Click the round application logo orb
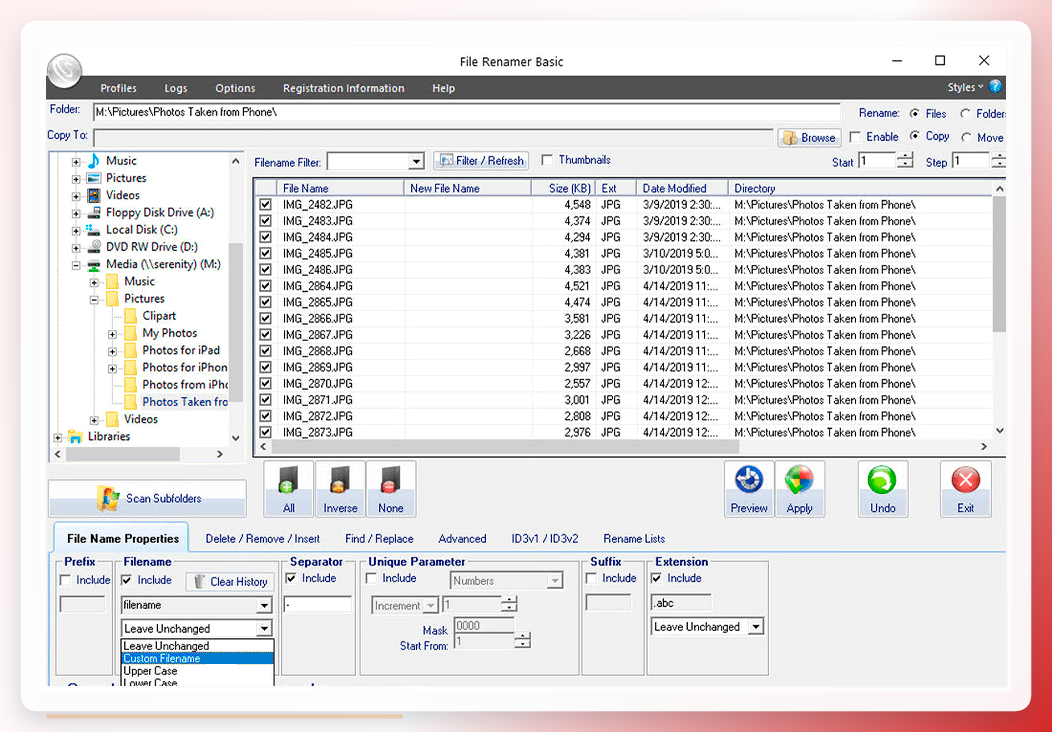This screenshot has height=732, width=1052. 65,70
